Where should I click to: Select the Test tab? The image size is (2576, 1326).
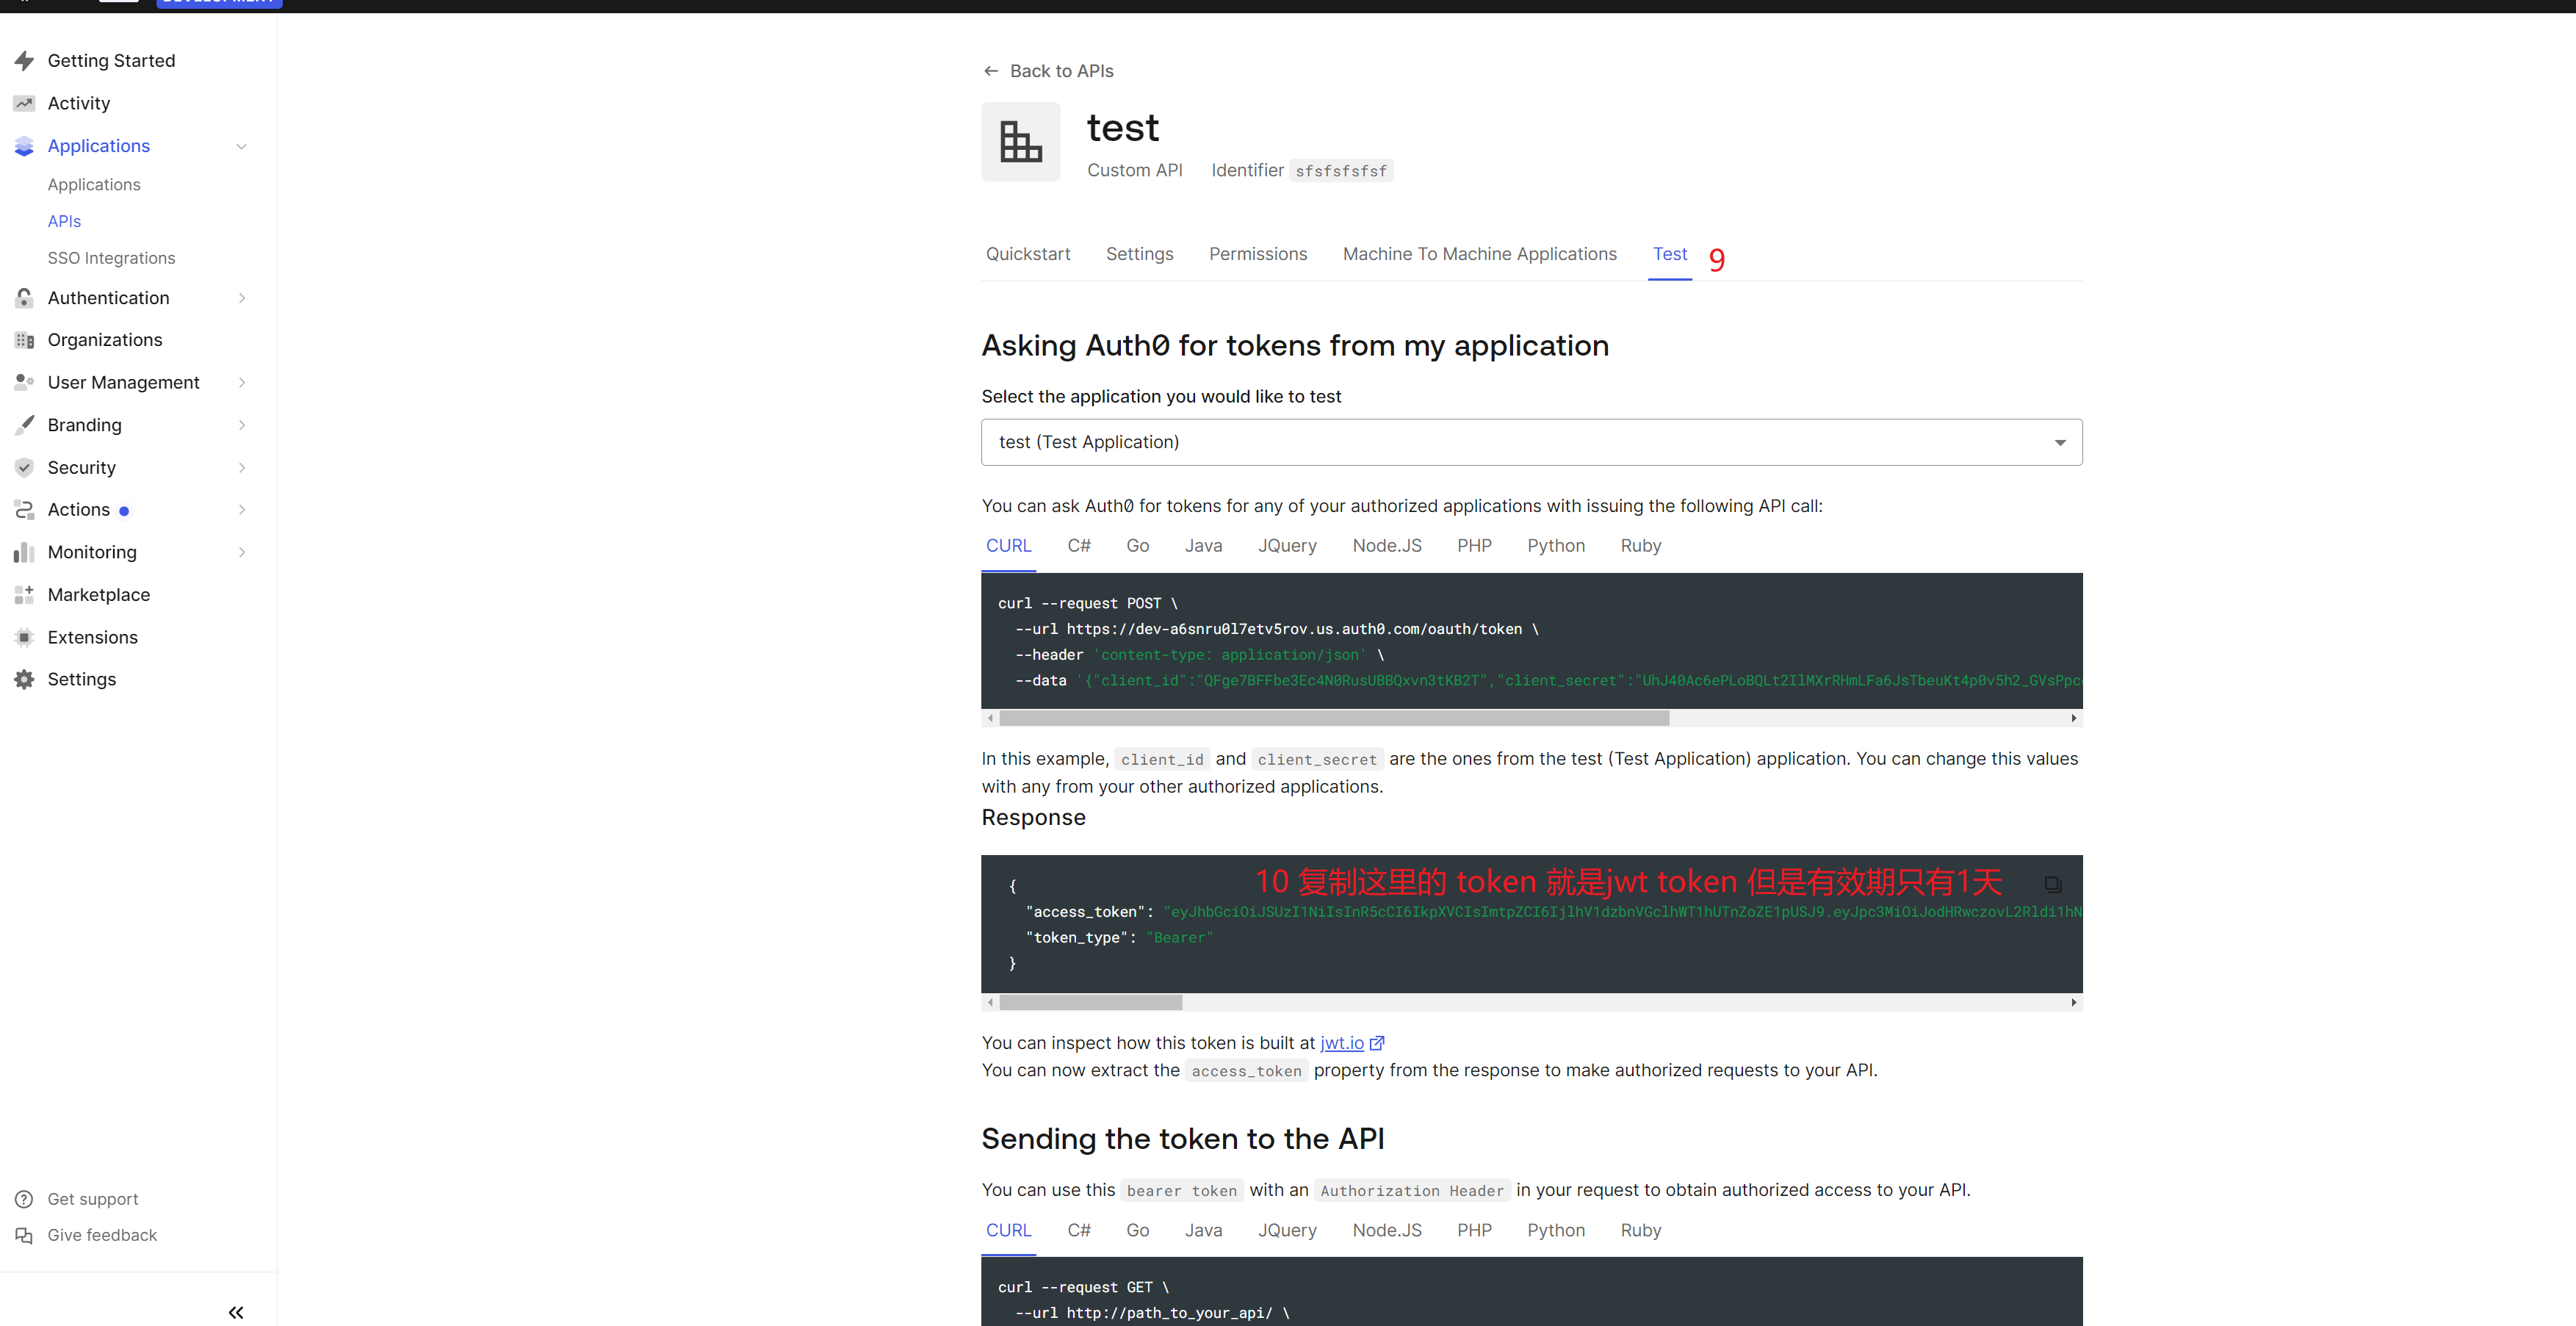(x=1669, y=254)
